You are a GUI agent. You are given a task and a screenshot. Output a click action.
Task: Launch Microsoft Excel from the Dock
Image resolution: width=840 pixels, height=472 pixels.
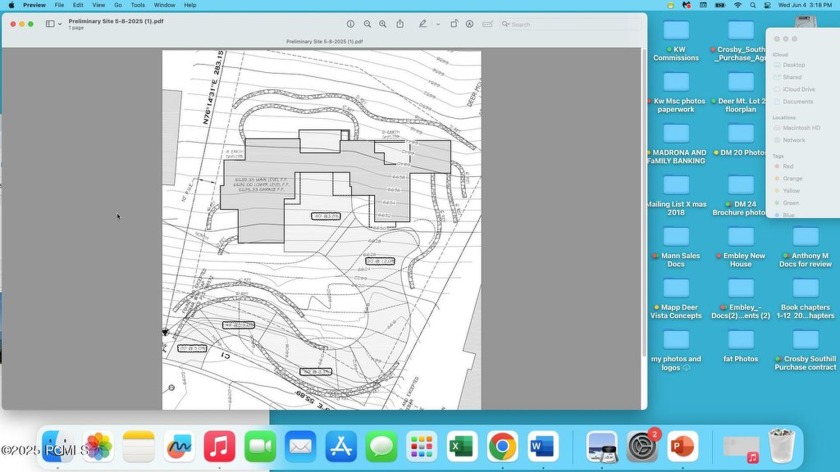pyautogui.click(x=461, y=446)
